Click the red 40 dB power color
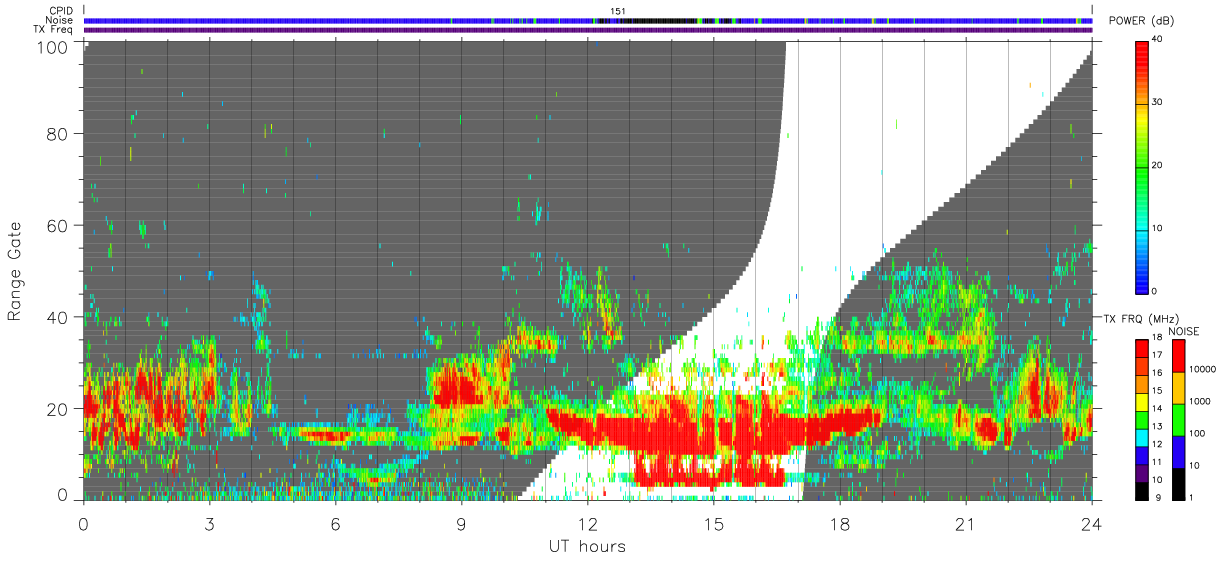 pyautogui.click(x=1142, y=46)
